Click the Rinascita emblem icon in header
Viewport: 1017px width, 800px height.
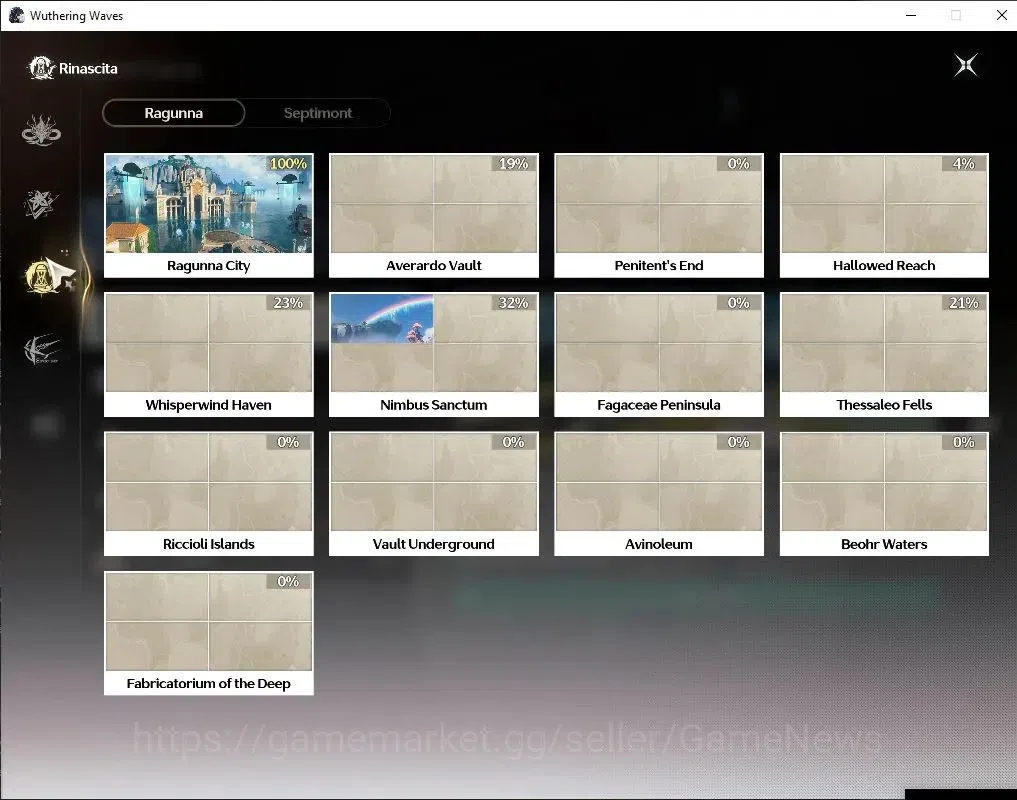click(42, 68)
